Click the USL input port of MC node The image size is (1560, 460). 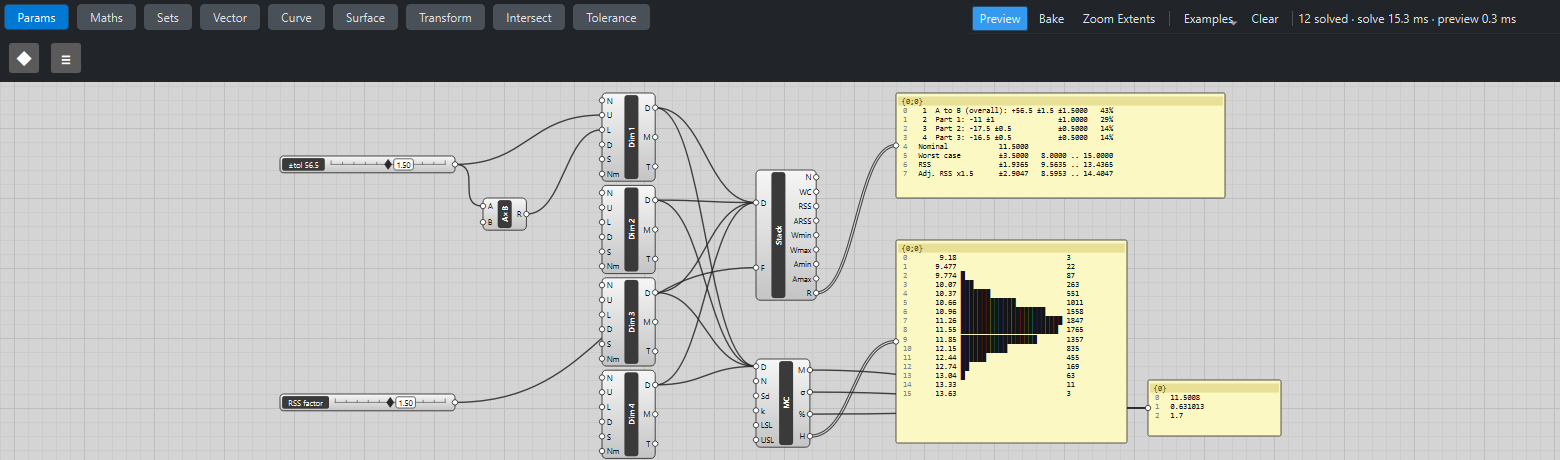pyautogui.click(x=755, y=439)
